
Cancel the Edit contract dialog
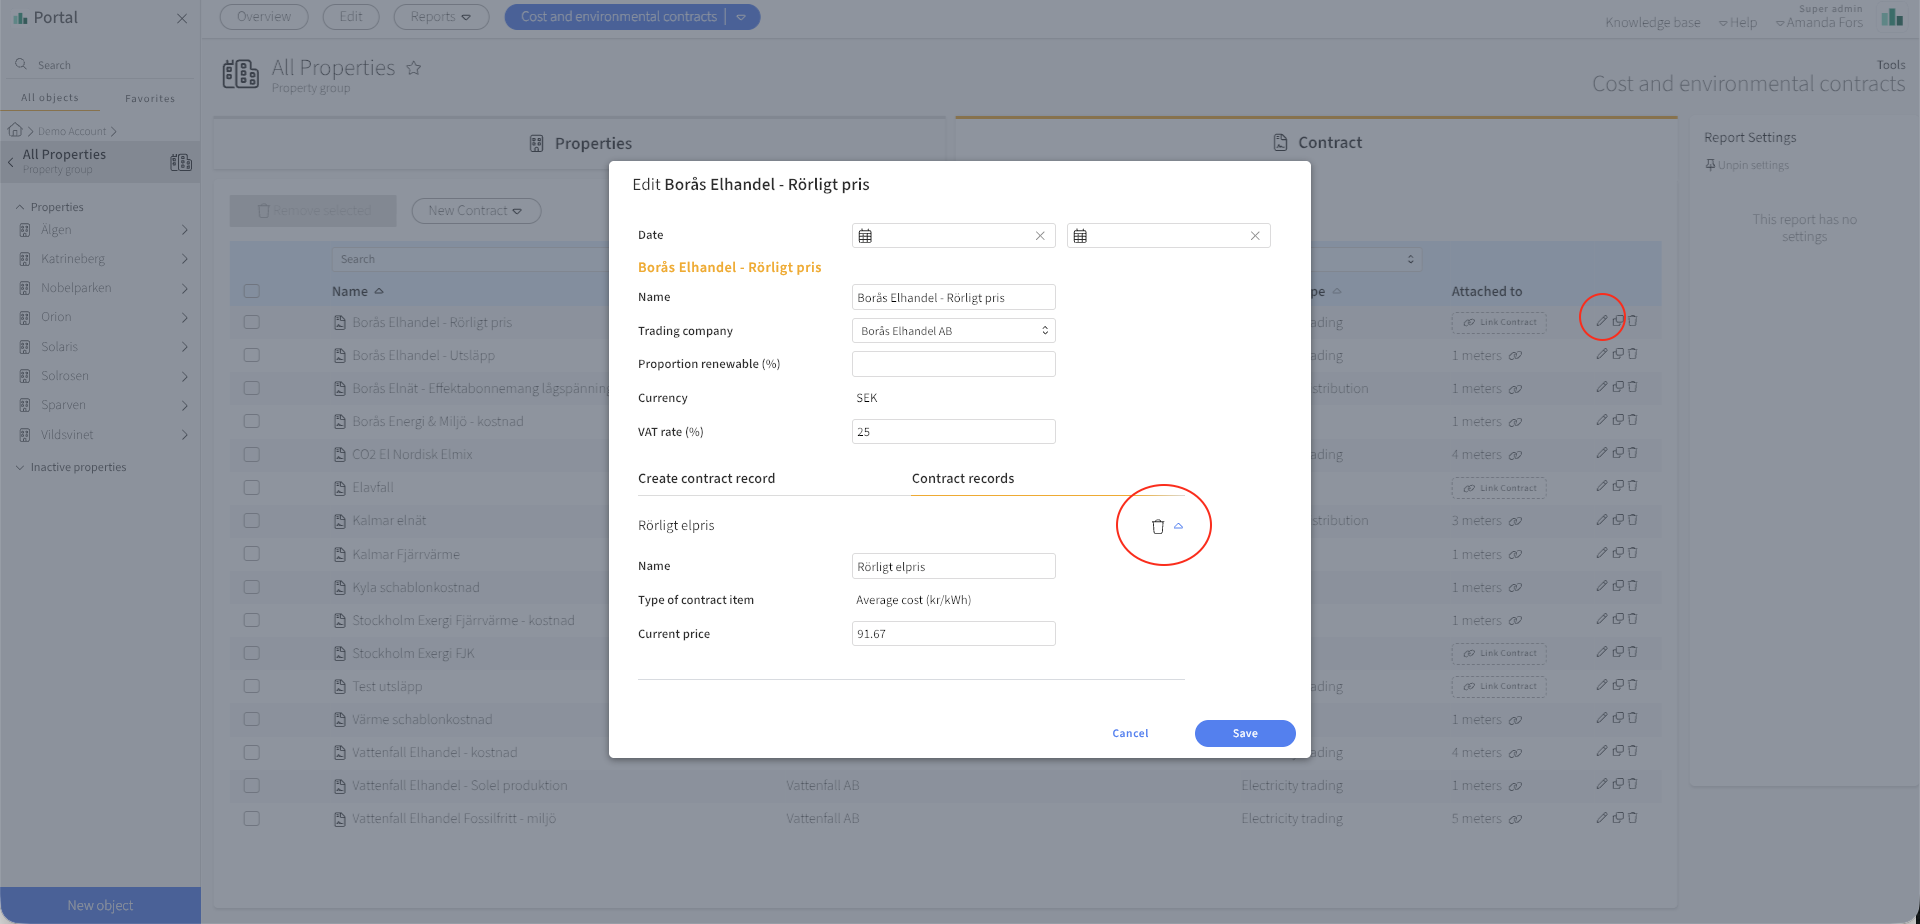pos(1130,733)
